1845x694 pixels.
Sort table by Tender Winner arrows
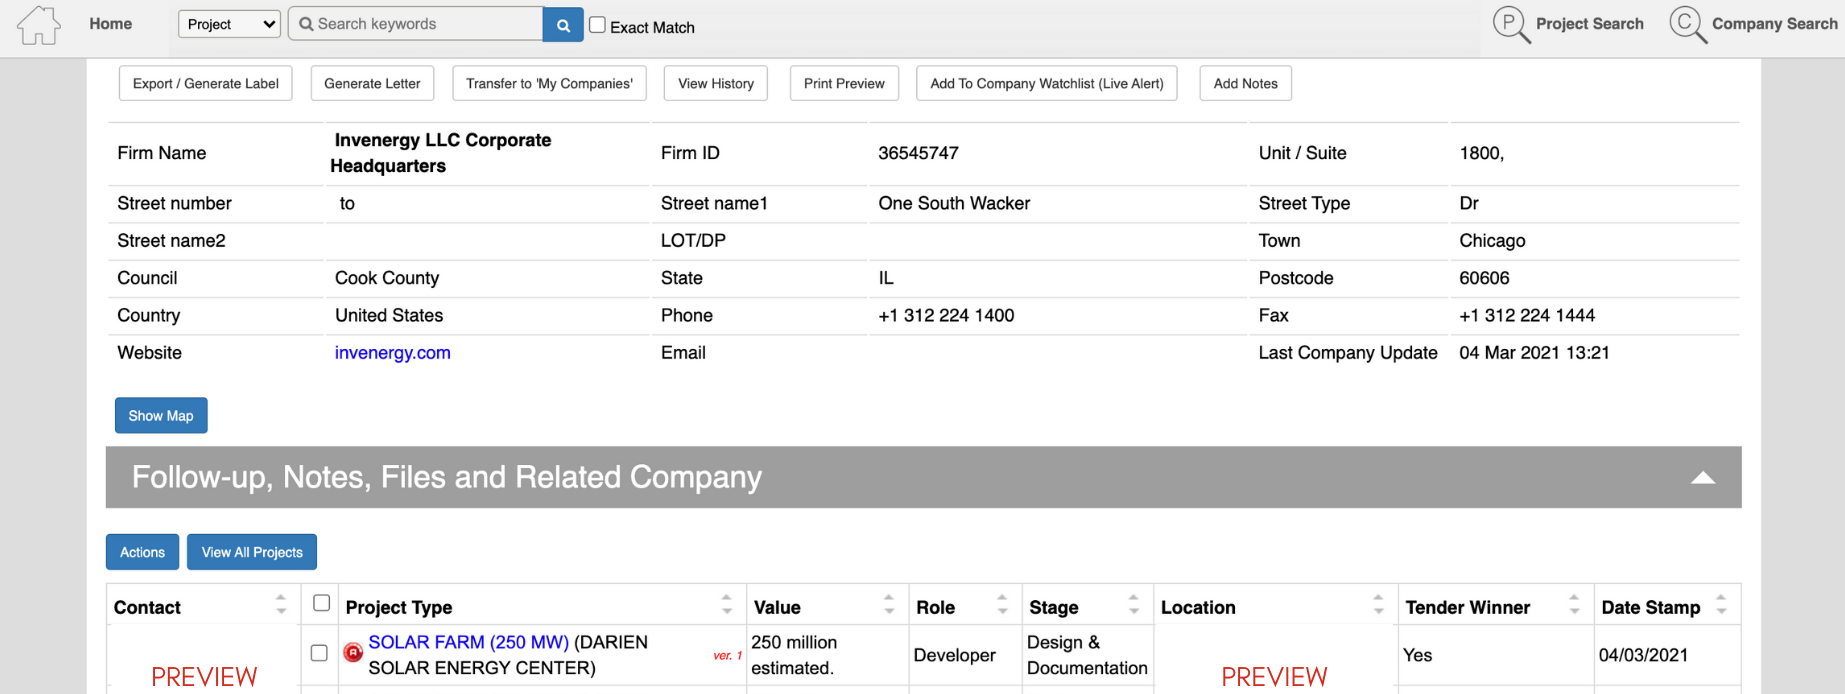[1574, 604]
